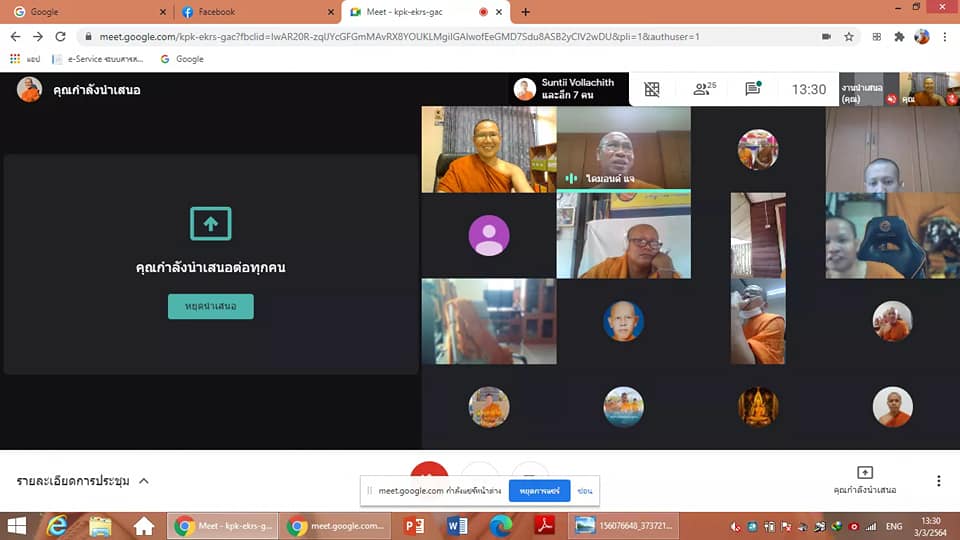Screen dimensions: 960x540
Task: Switch to the 156076648_373721 image window
Action: (623, 526)
